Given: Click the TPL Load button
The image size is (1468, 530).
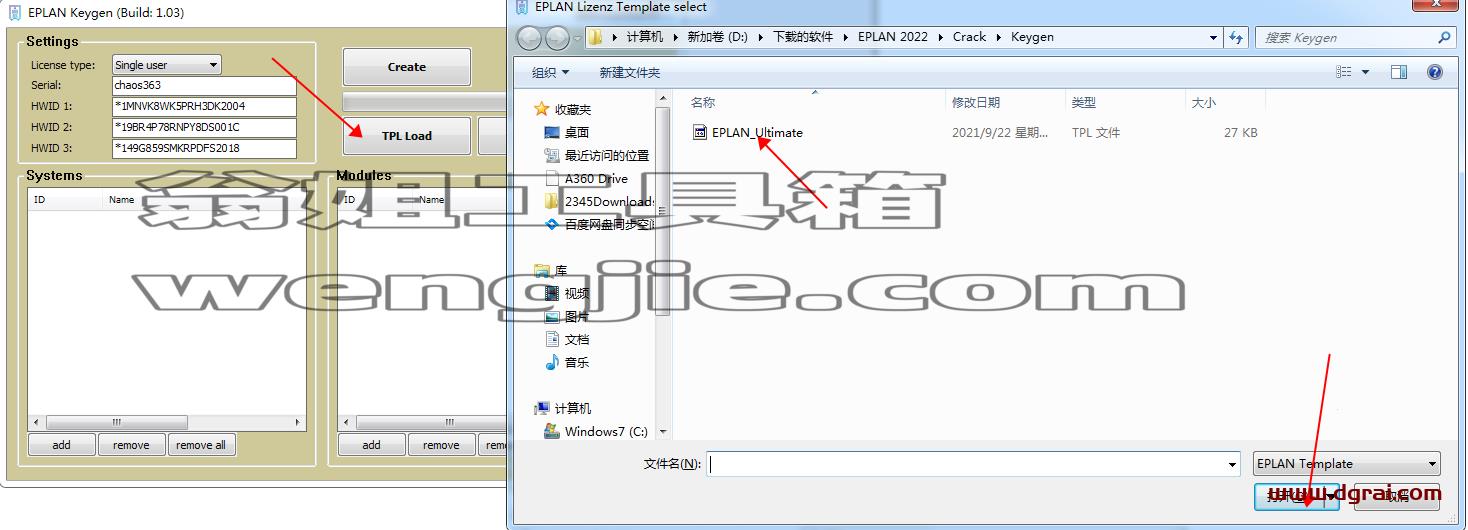Looking at the screenshot, I should tap(407, 136).
